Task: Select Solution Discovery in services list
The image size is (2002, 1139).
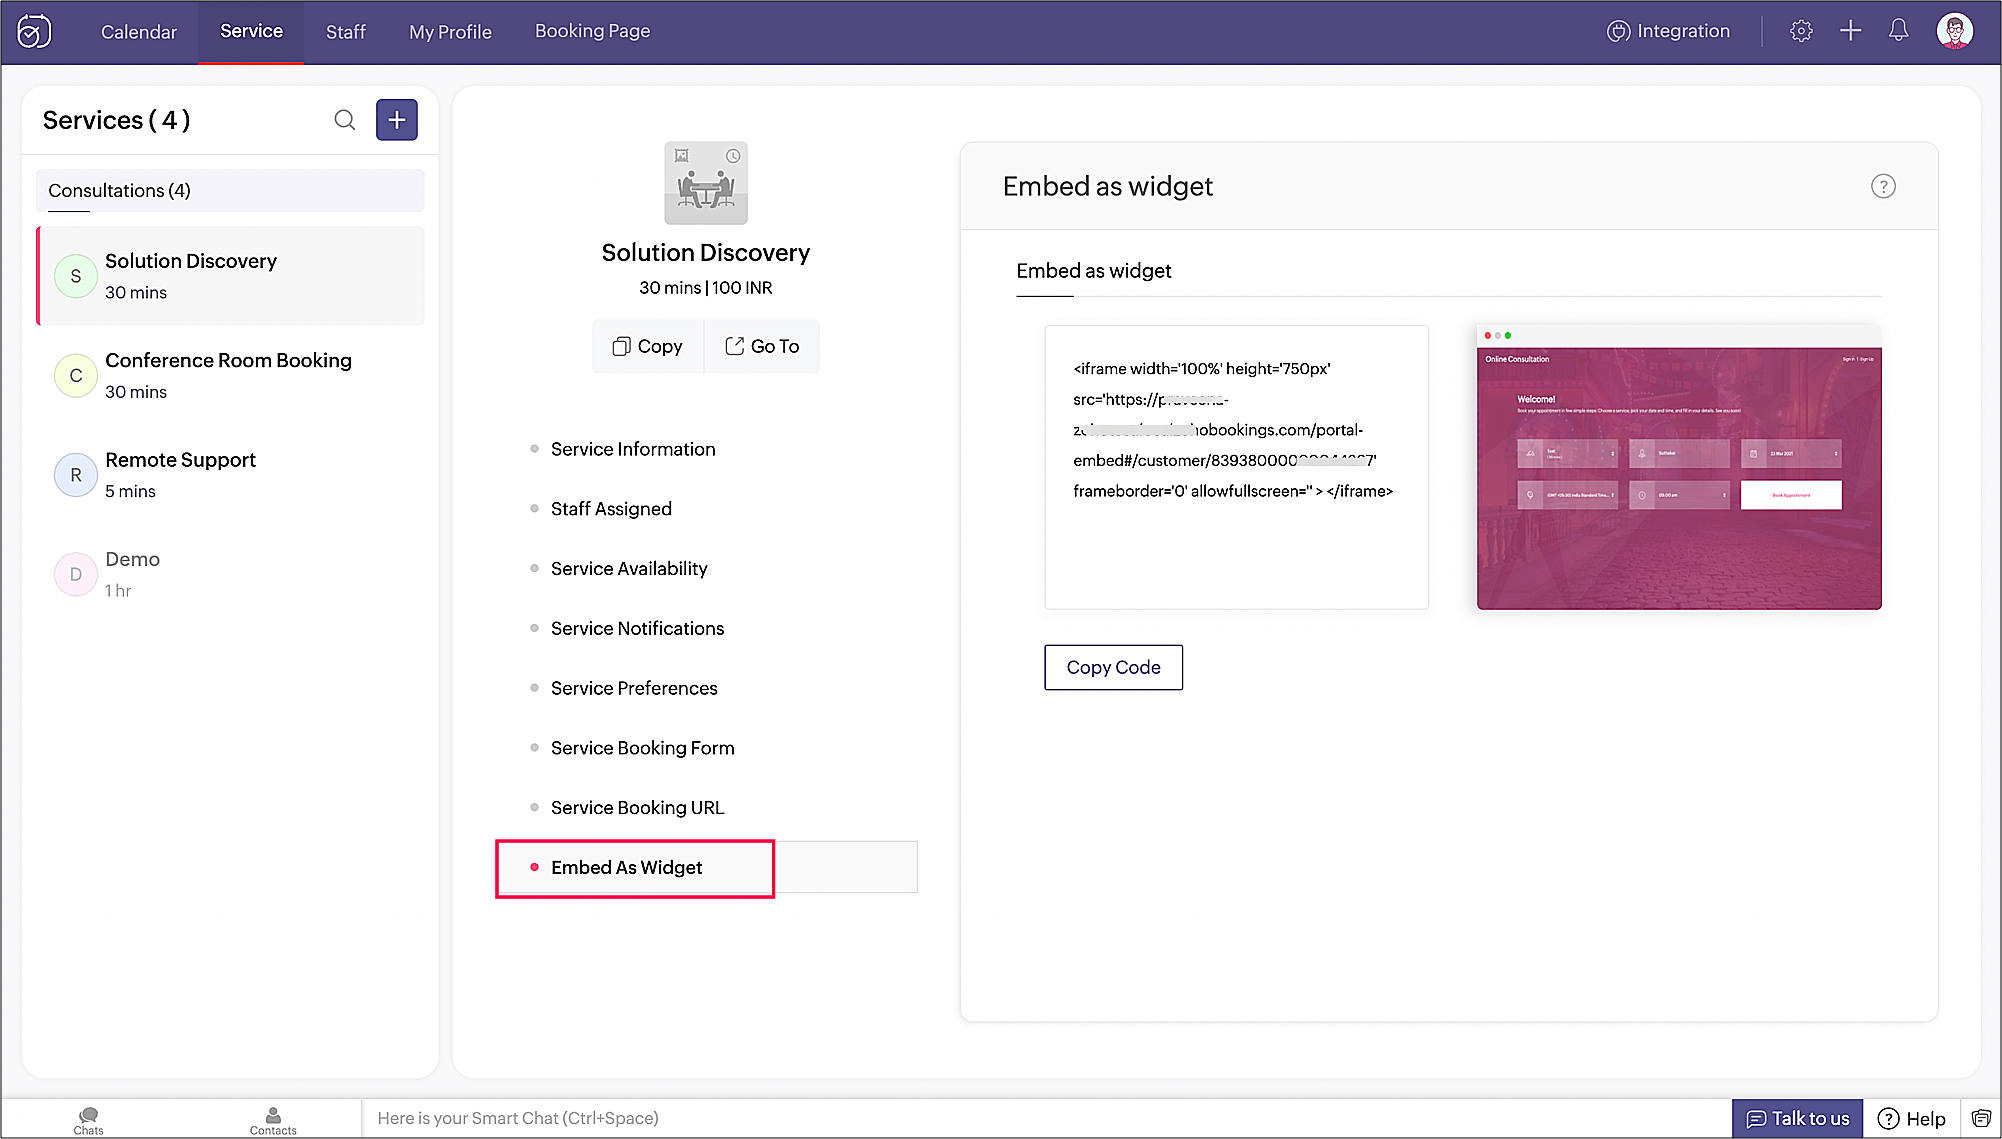Action: click(230, 276)
